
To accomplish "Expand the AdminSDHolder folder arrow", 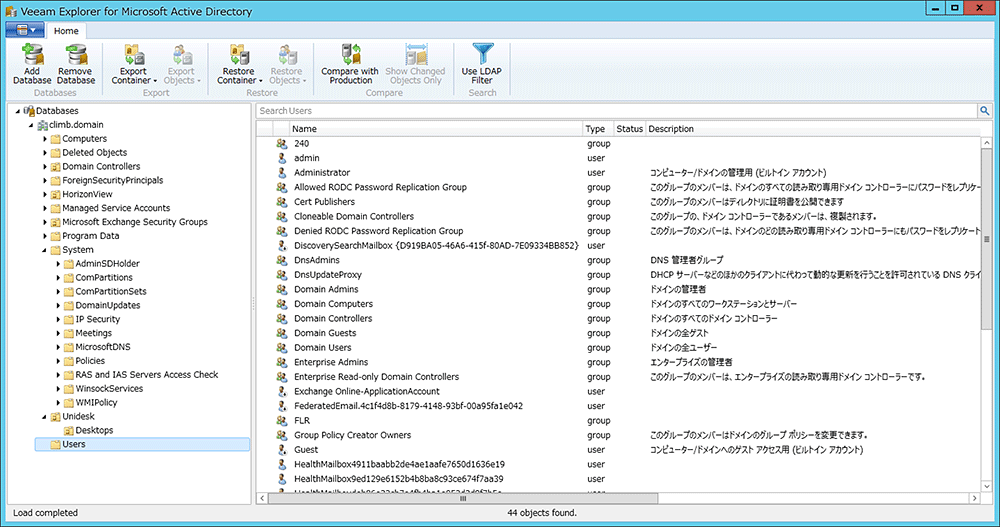I will click(x=59, y=264).
